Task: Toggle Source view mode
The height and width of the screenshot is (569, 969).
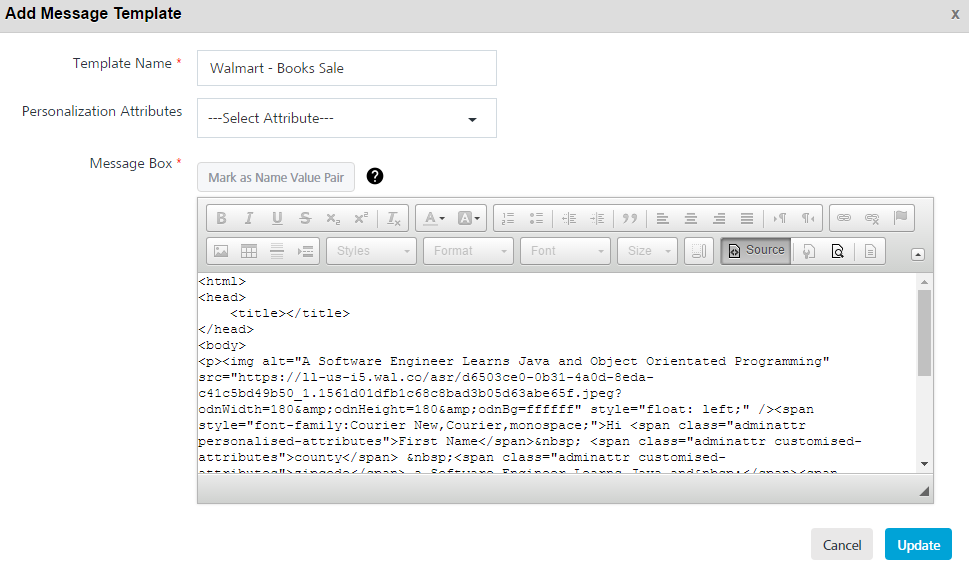Action: point(756,251)
